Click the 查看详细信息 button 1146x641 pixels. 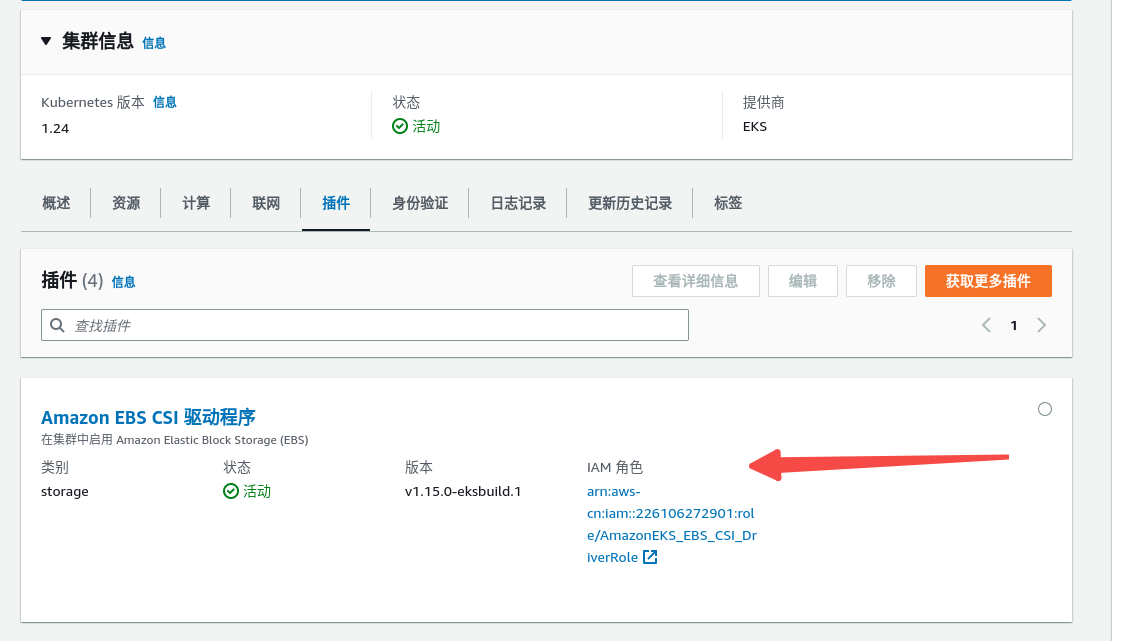pos(696,281)
